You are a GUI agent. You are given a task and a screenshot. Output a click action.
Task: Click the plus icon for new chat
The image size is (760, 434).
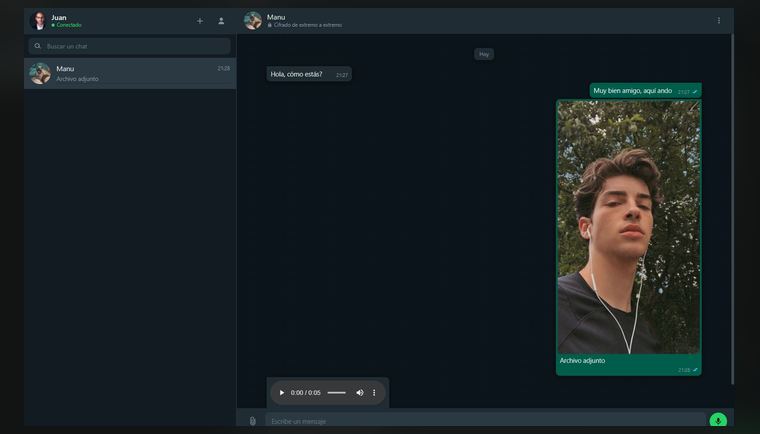tap(200, 21)
